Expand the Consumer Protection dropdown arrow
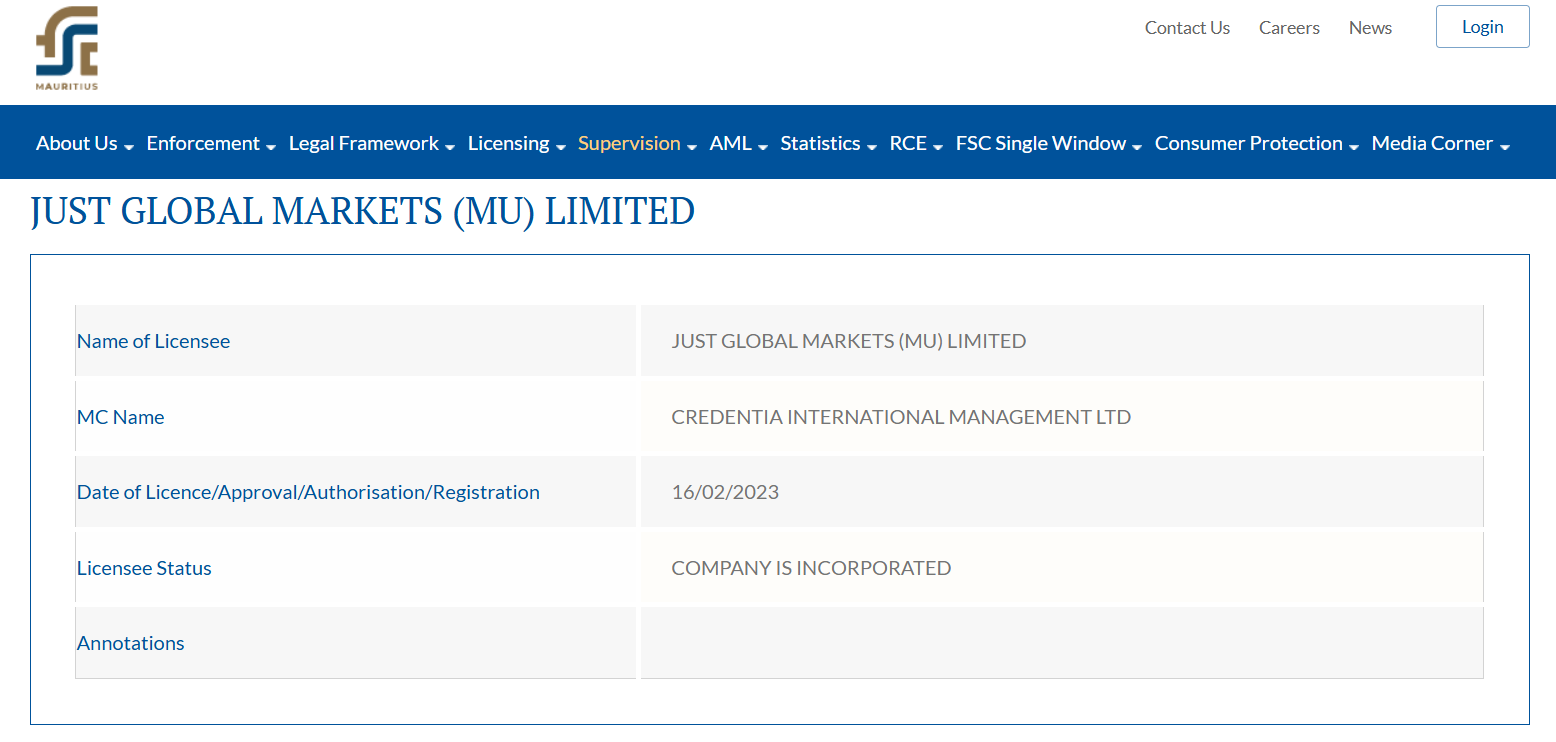The width and height of the screenshot is (1556, 742). [x=1354, y=146]
